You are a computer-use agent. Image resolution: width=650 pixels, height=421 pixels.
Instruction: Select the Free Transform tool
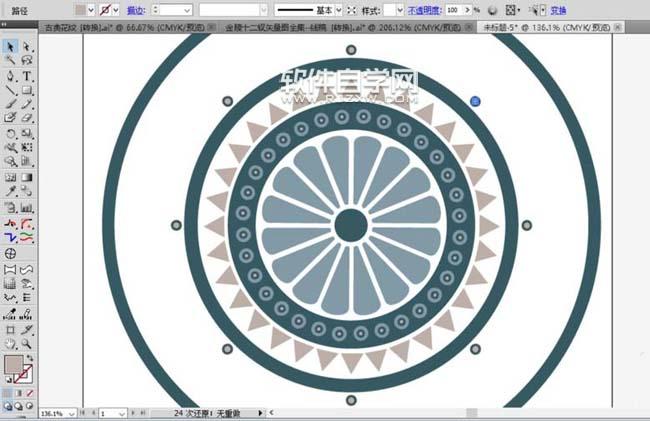pos(27,148)
